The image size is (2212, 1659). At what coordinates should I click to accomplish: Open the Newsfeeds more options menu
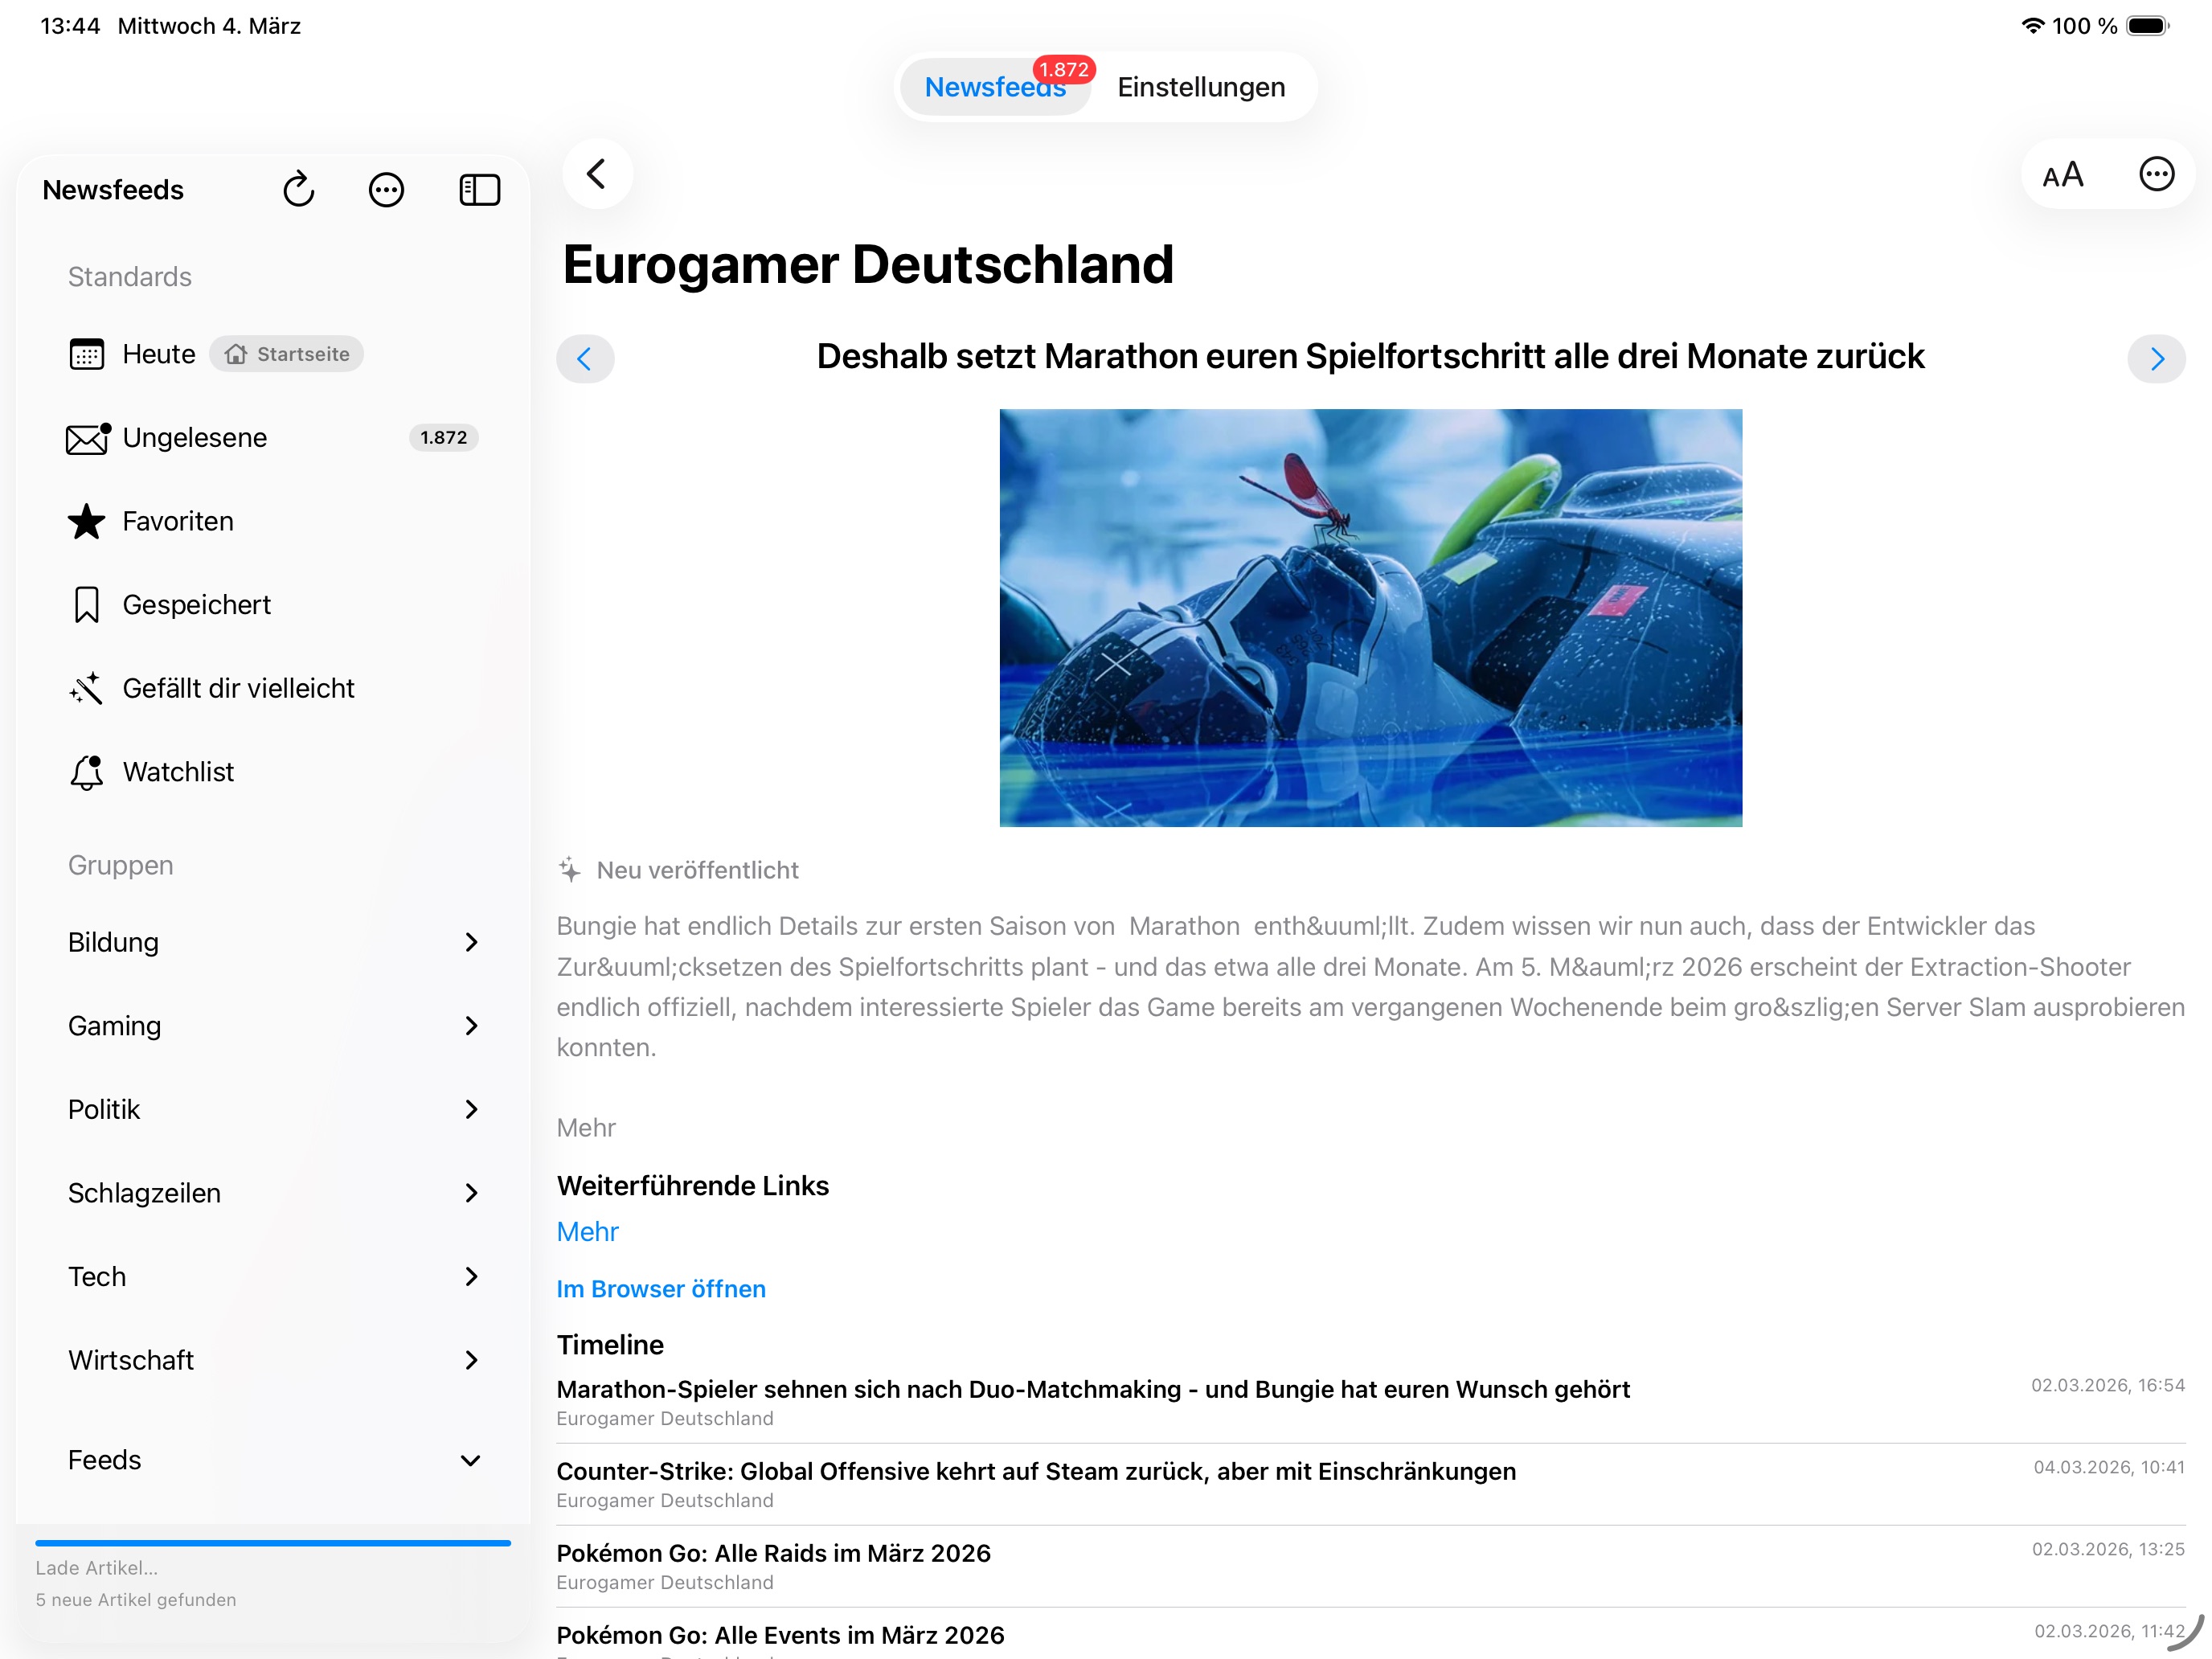click(x=387, y=189)
